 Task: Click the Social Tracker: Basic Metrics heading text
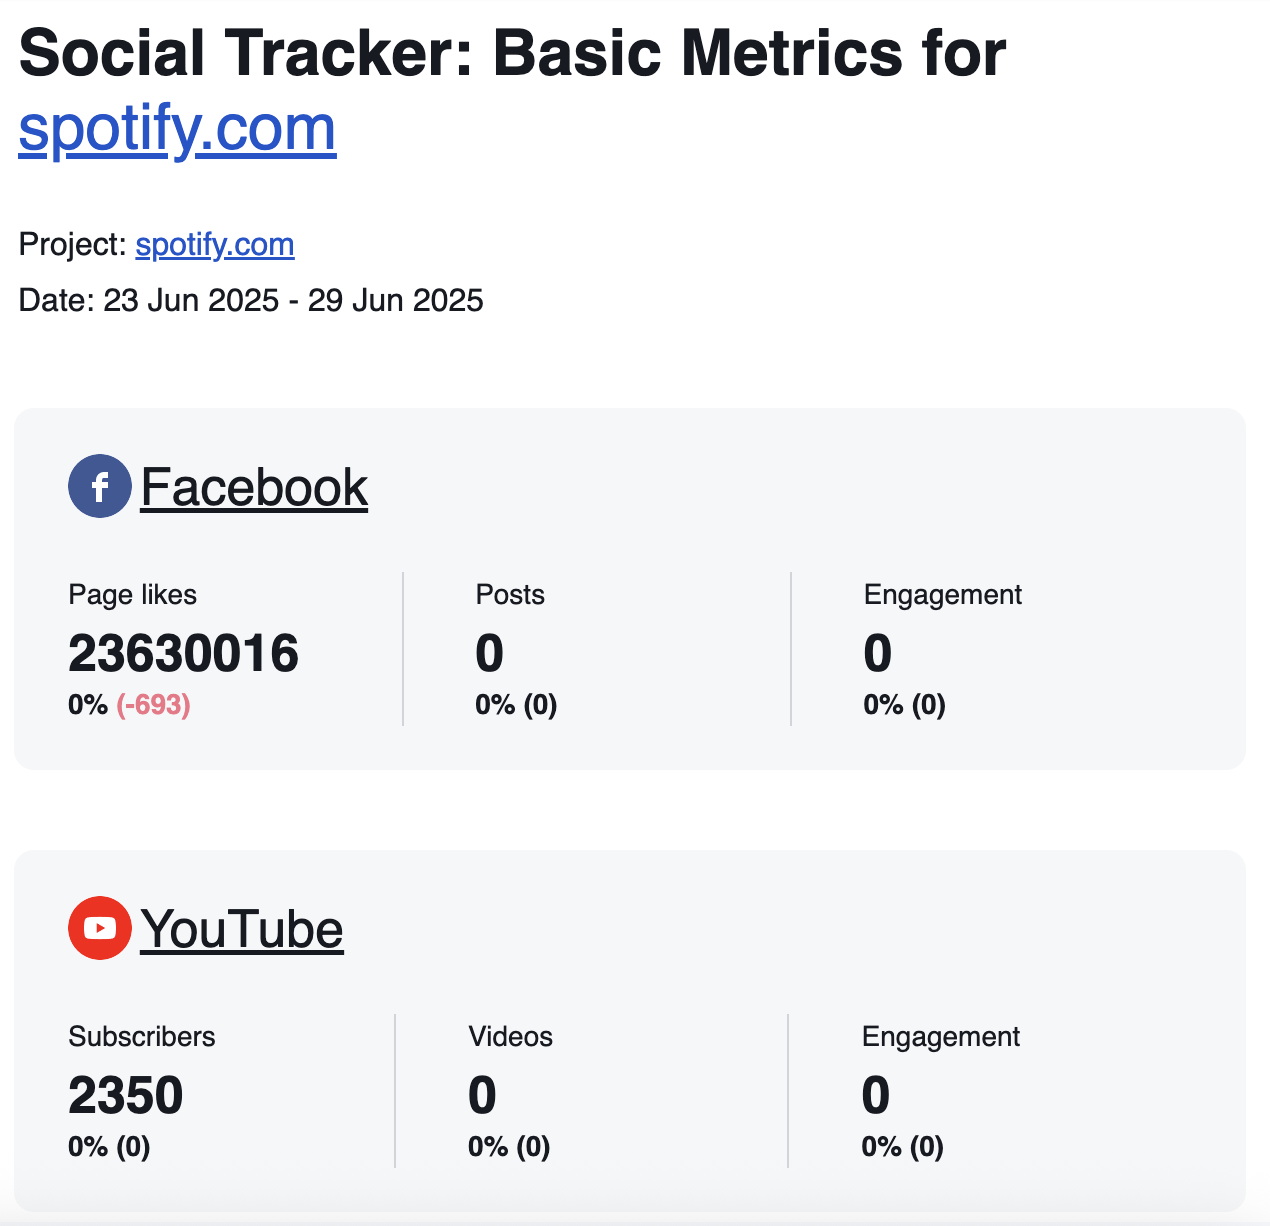(x=512, y=53)
